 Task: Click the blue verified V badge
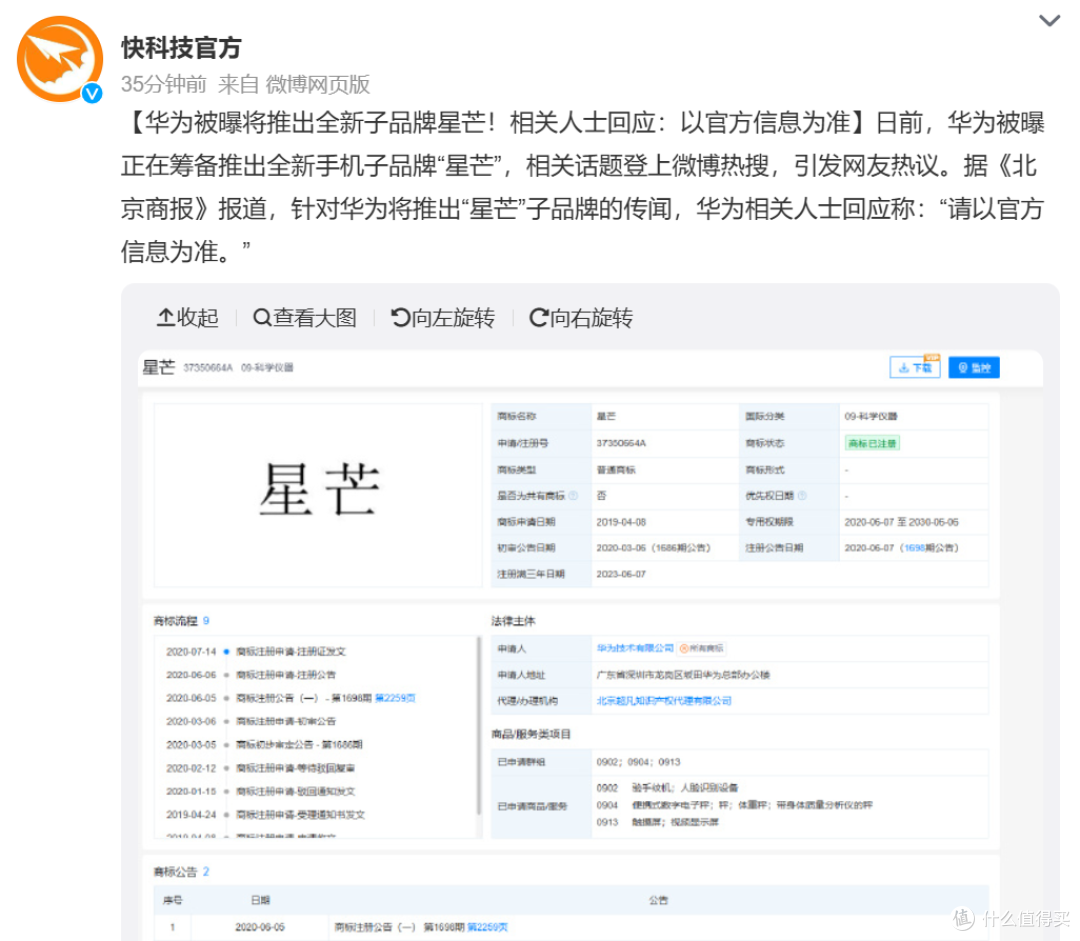click(x=92, y=93)
